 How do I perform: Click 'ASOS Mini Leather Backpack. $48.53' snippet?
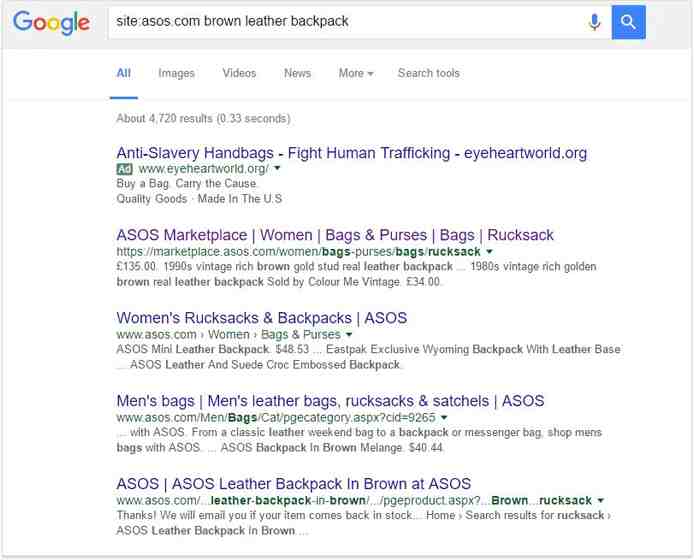[x=212, y=349]
